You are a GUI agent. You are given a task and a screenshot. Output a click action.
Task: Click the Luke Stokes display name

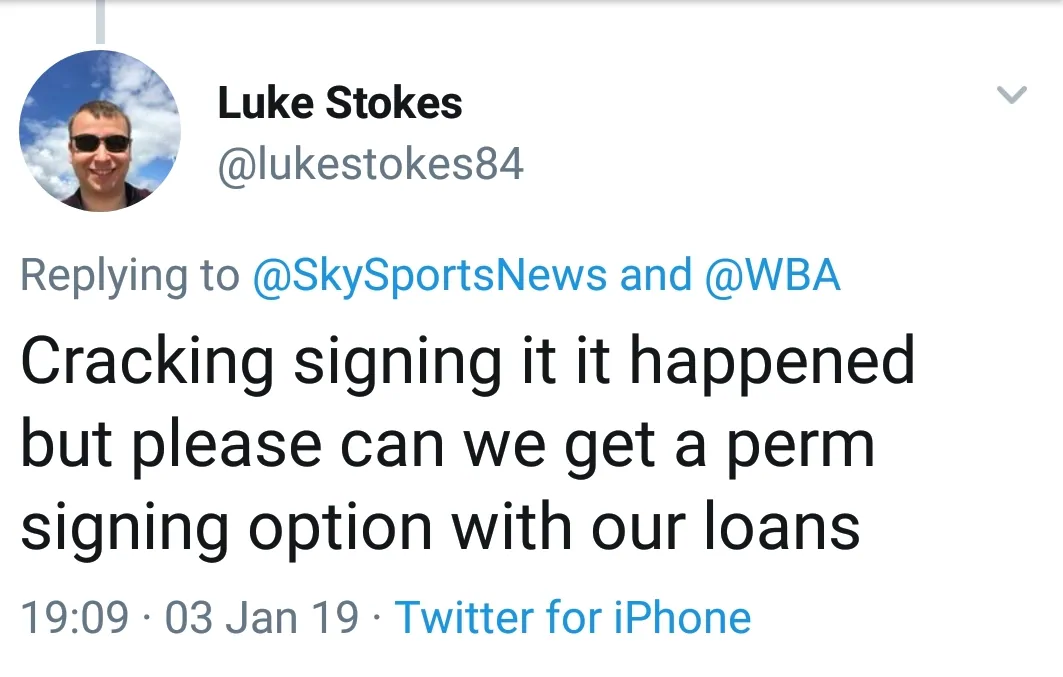pos(340,103)
